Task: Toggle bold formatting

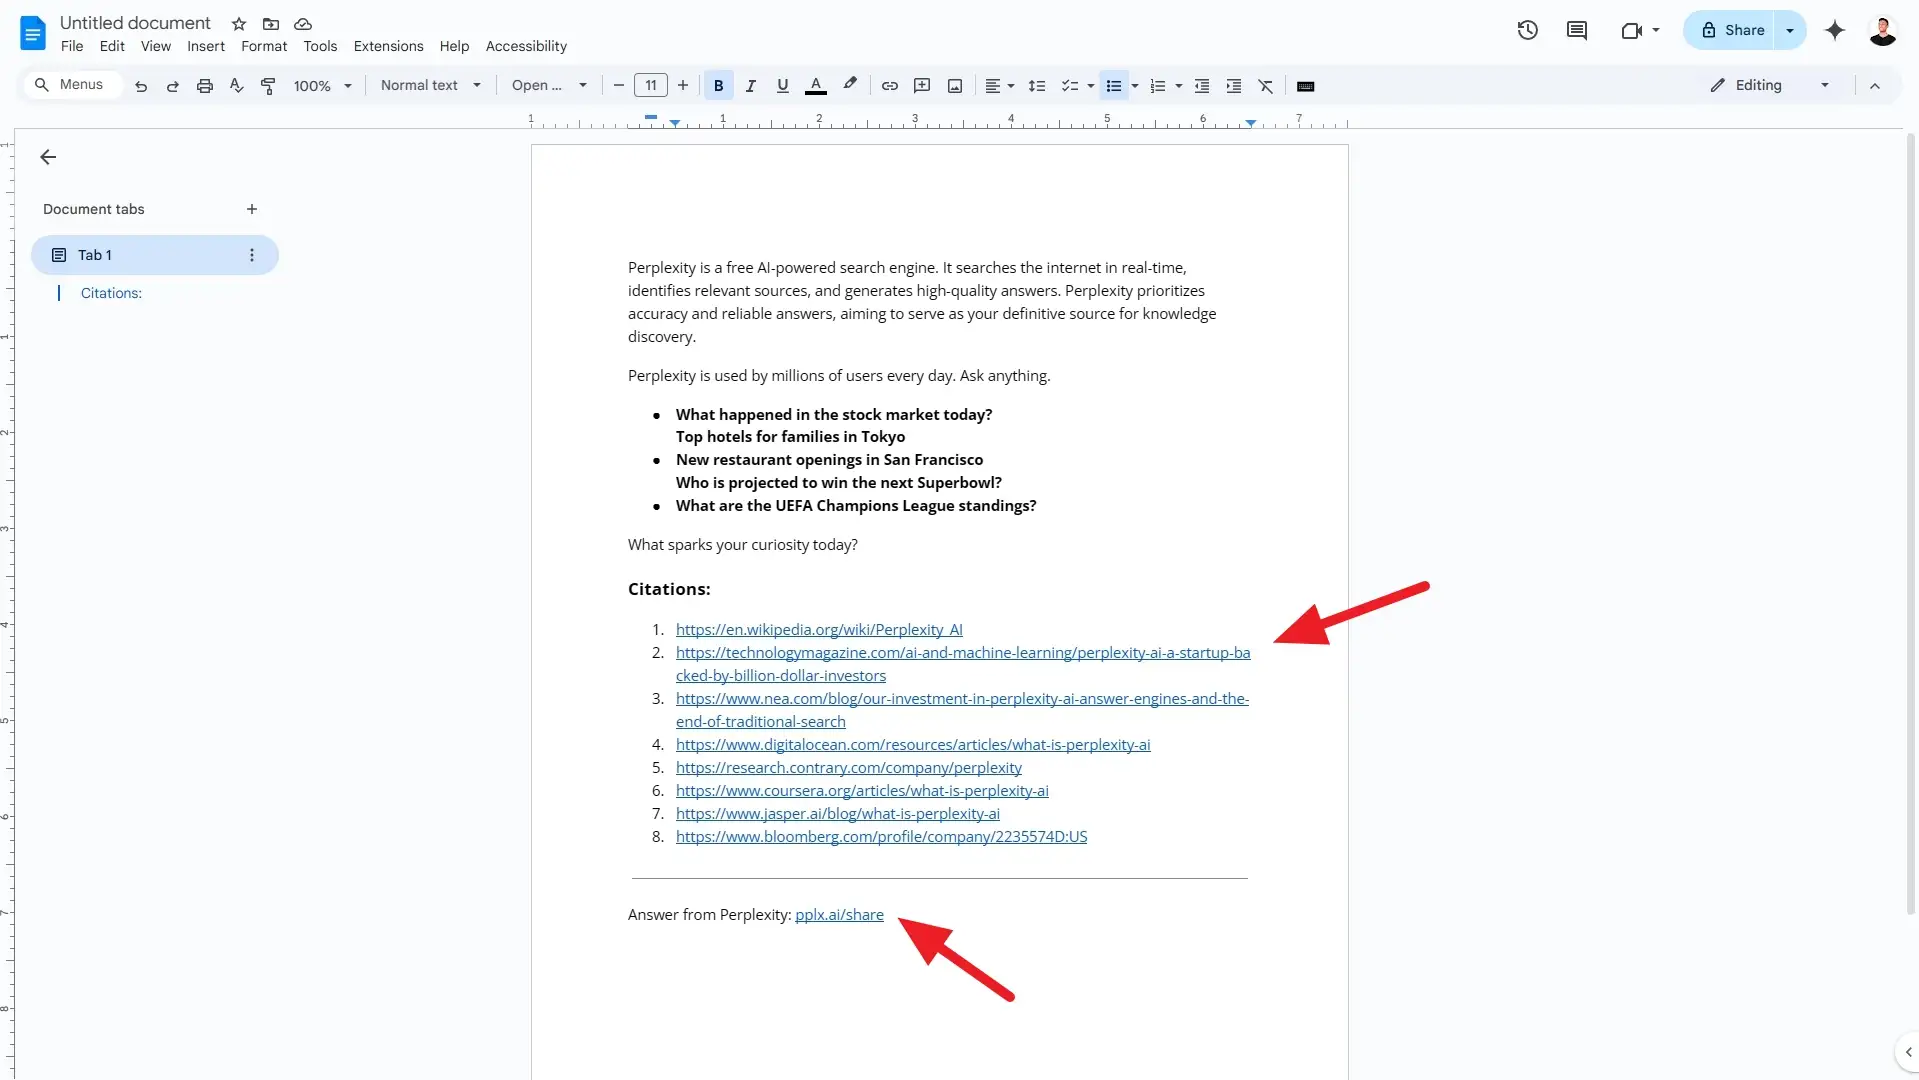Action: (718, 86)
